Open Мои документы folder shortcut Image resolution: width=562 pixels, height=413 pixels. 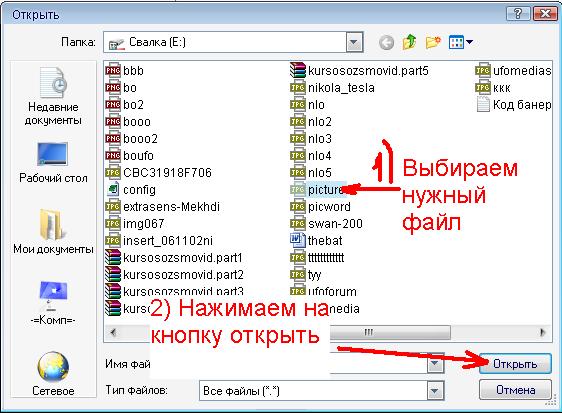[x=53, y=231]
